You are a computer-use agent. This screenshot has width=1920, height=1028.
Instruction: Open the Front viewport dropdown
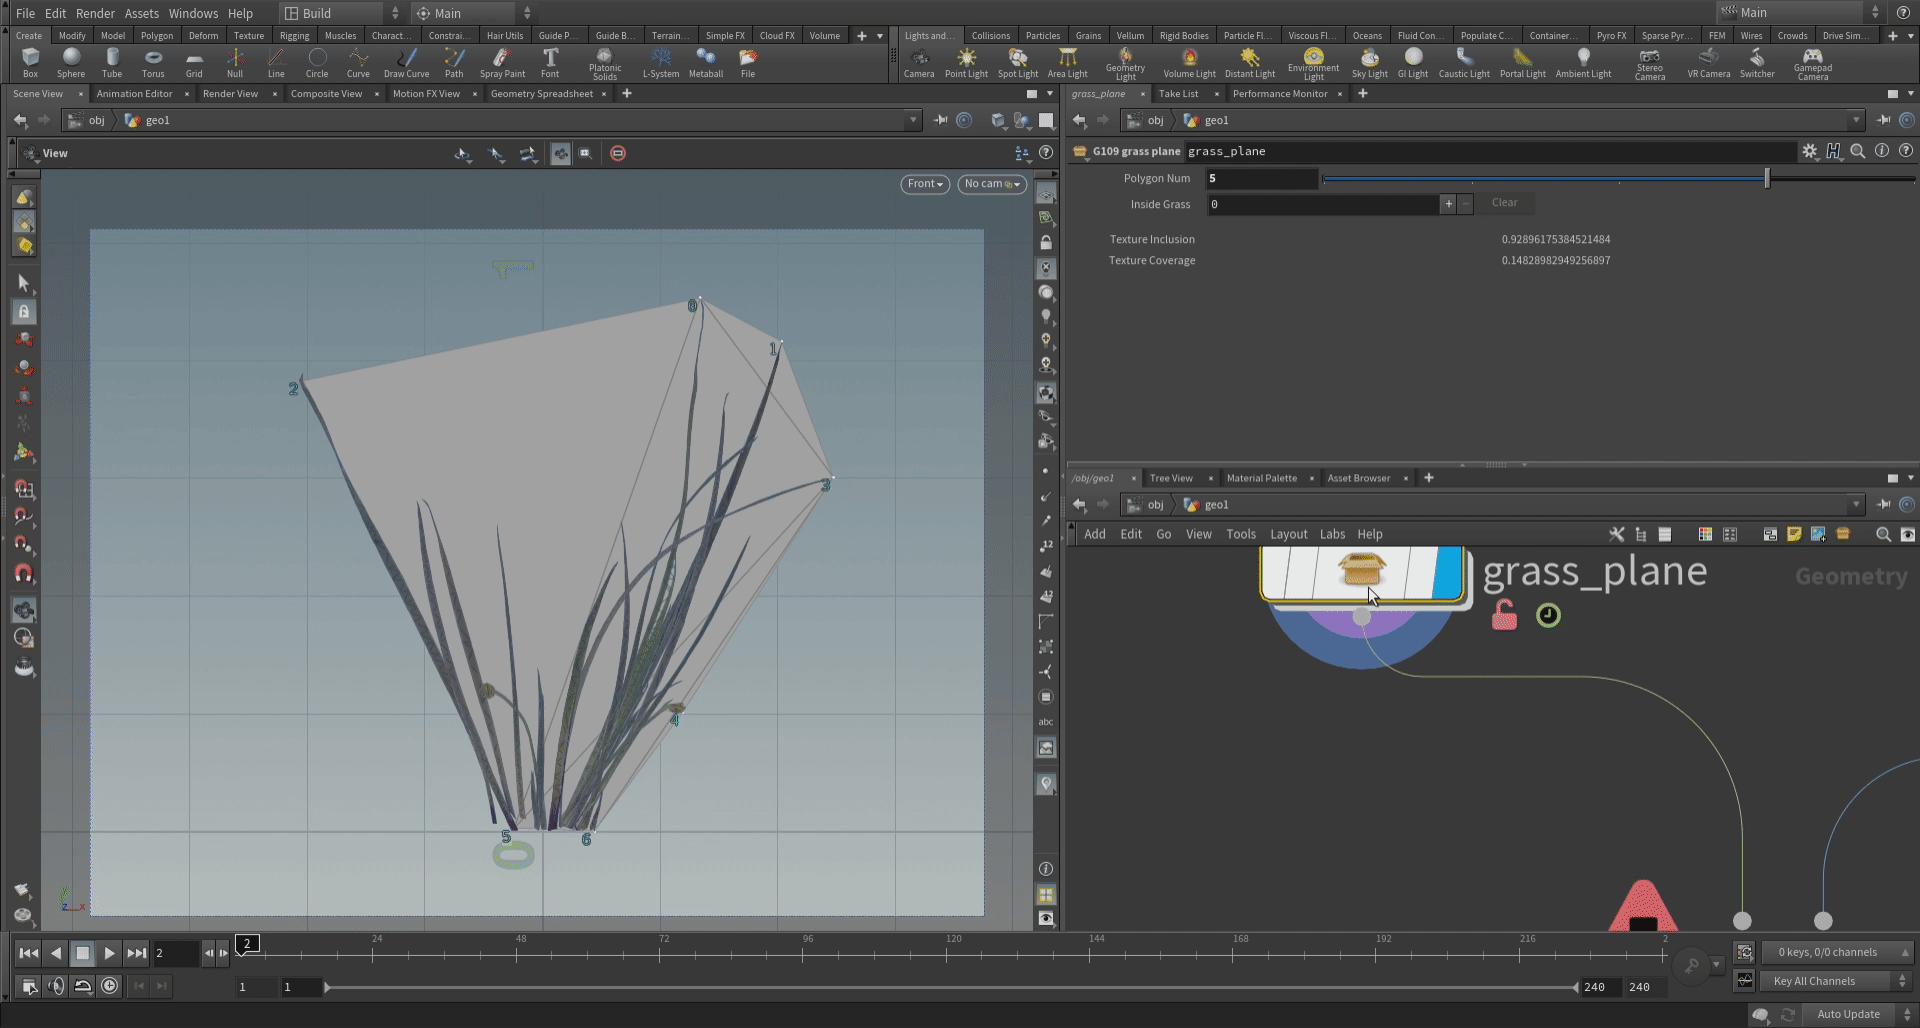click(925, 184)
